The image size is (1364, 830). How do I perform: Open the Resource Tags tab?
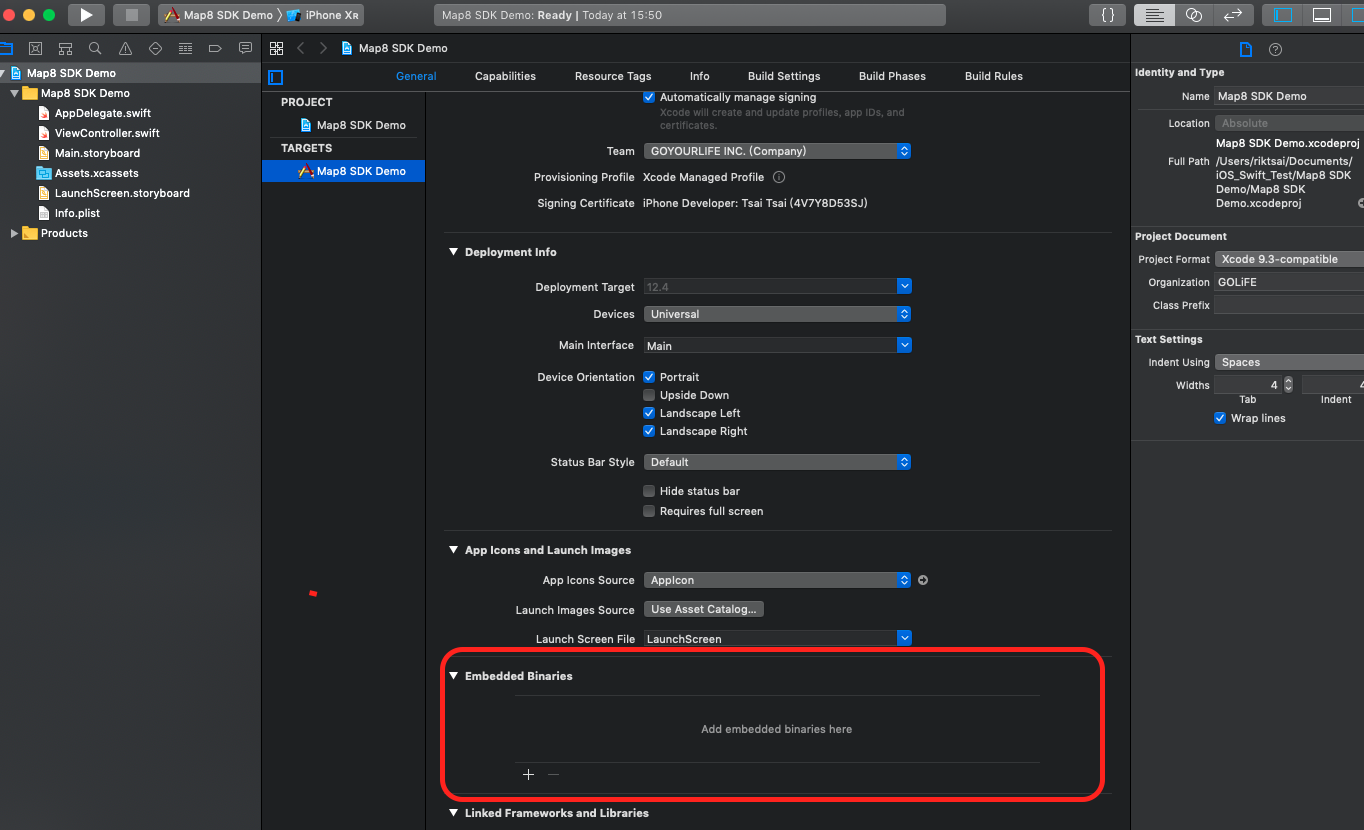(613, 76)
